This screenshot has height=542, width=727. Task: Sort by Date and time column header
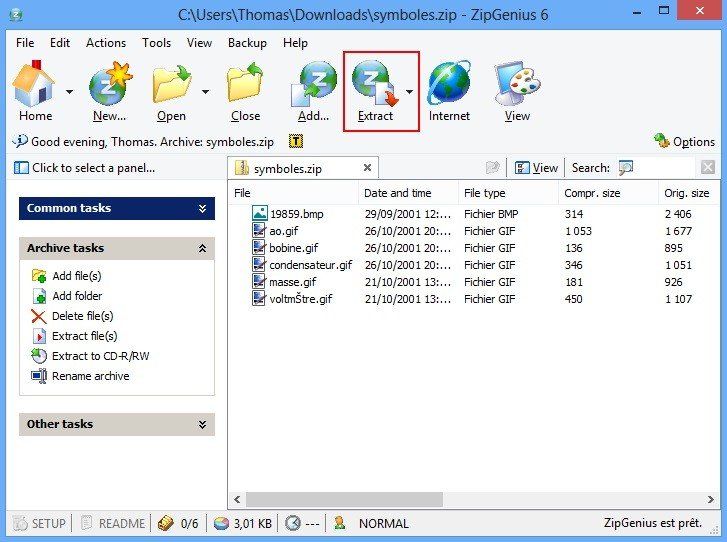click(x=408, y=193)
